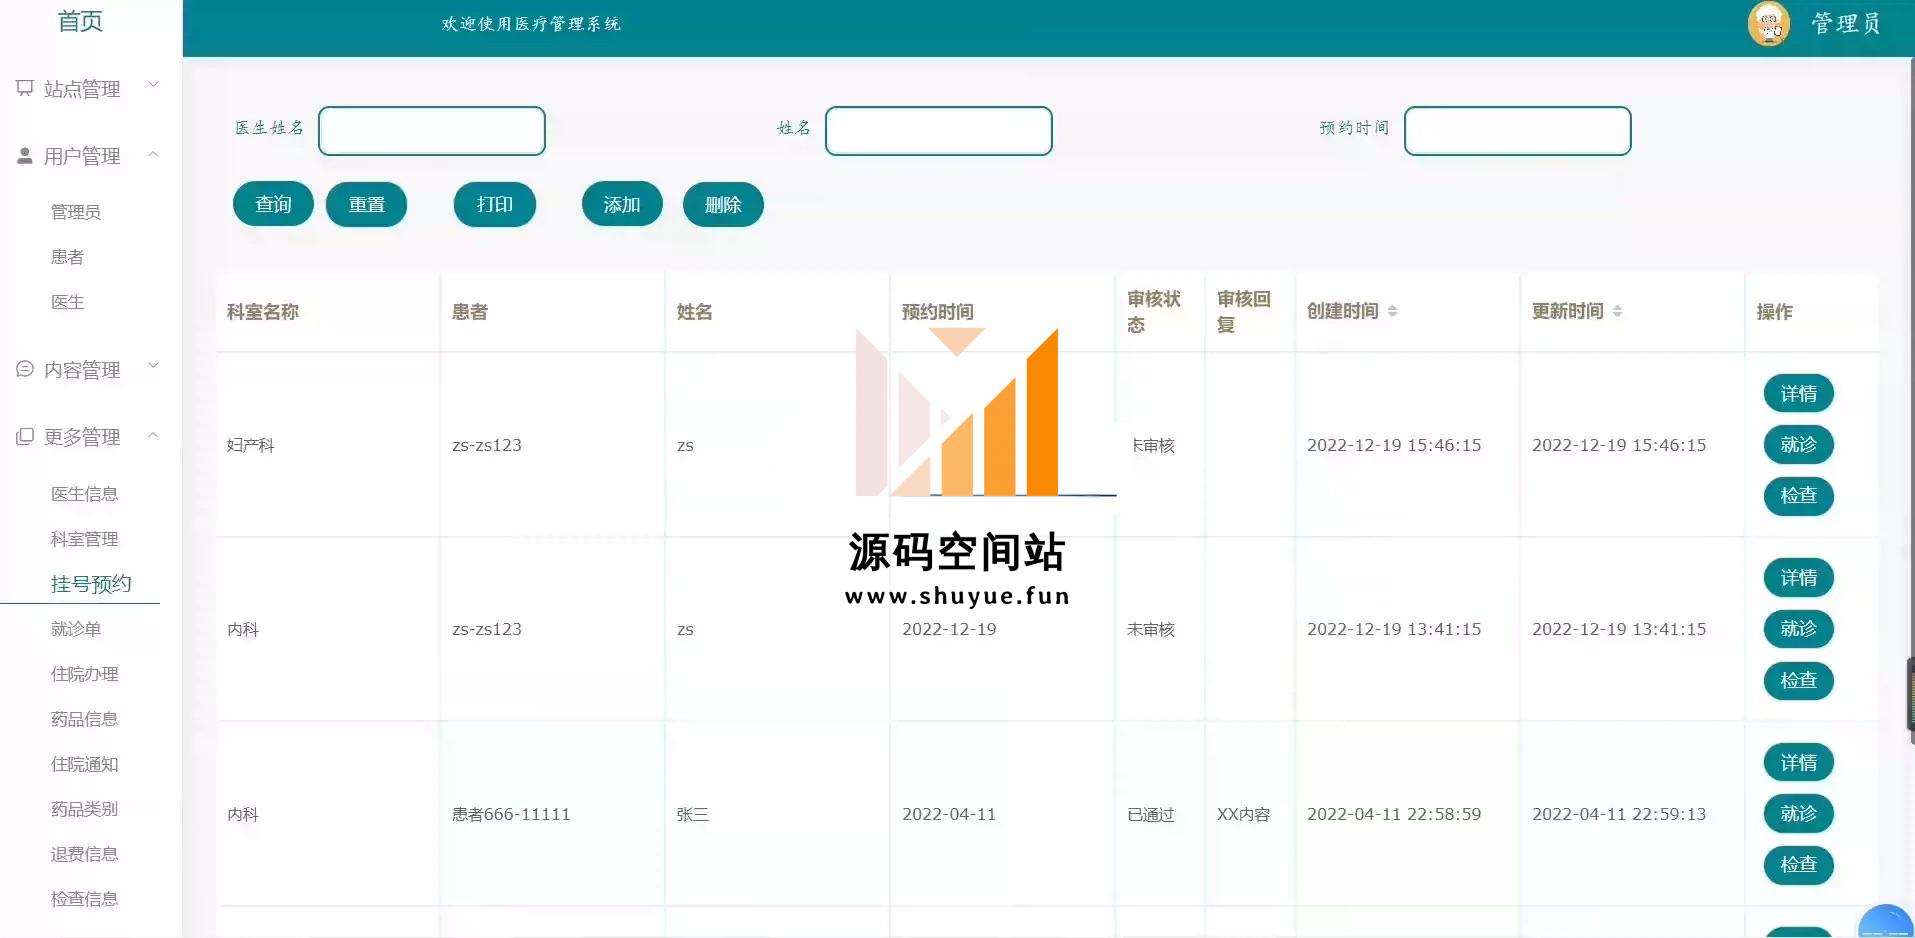The image size is (1915, 938).
Task: Click the 更多管理 copy icon
Action: (25, 436)
